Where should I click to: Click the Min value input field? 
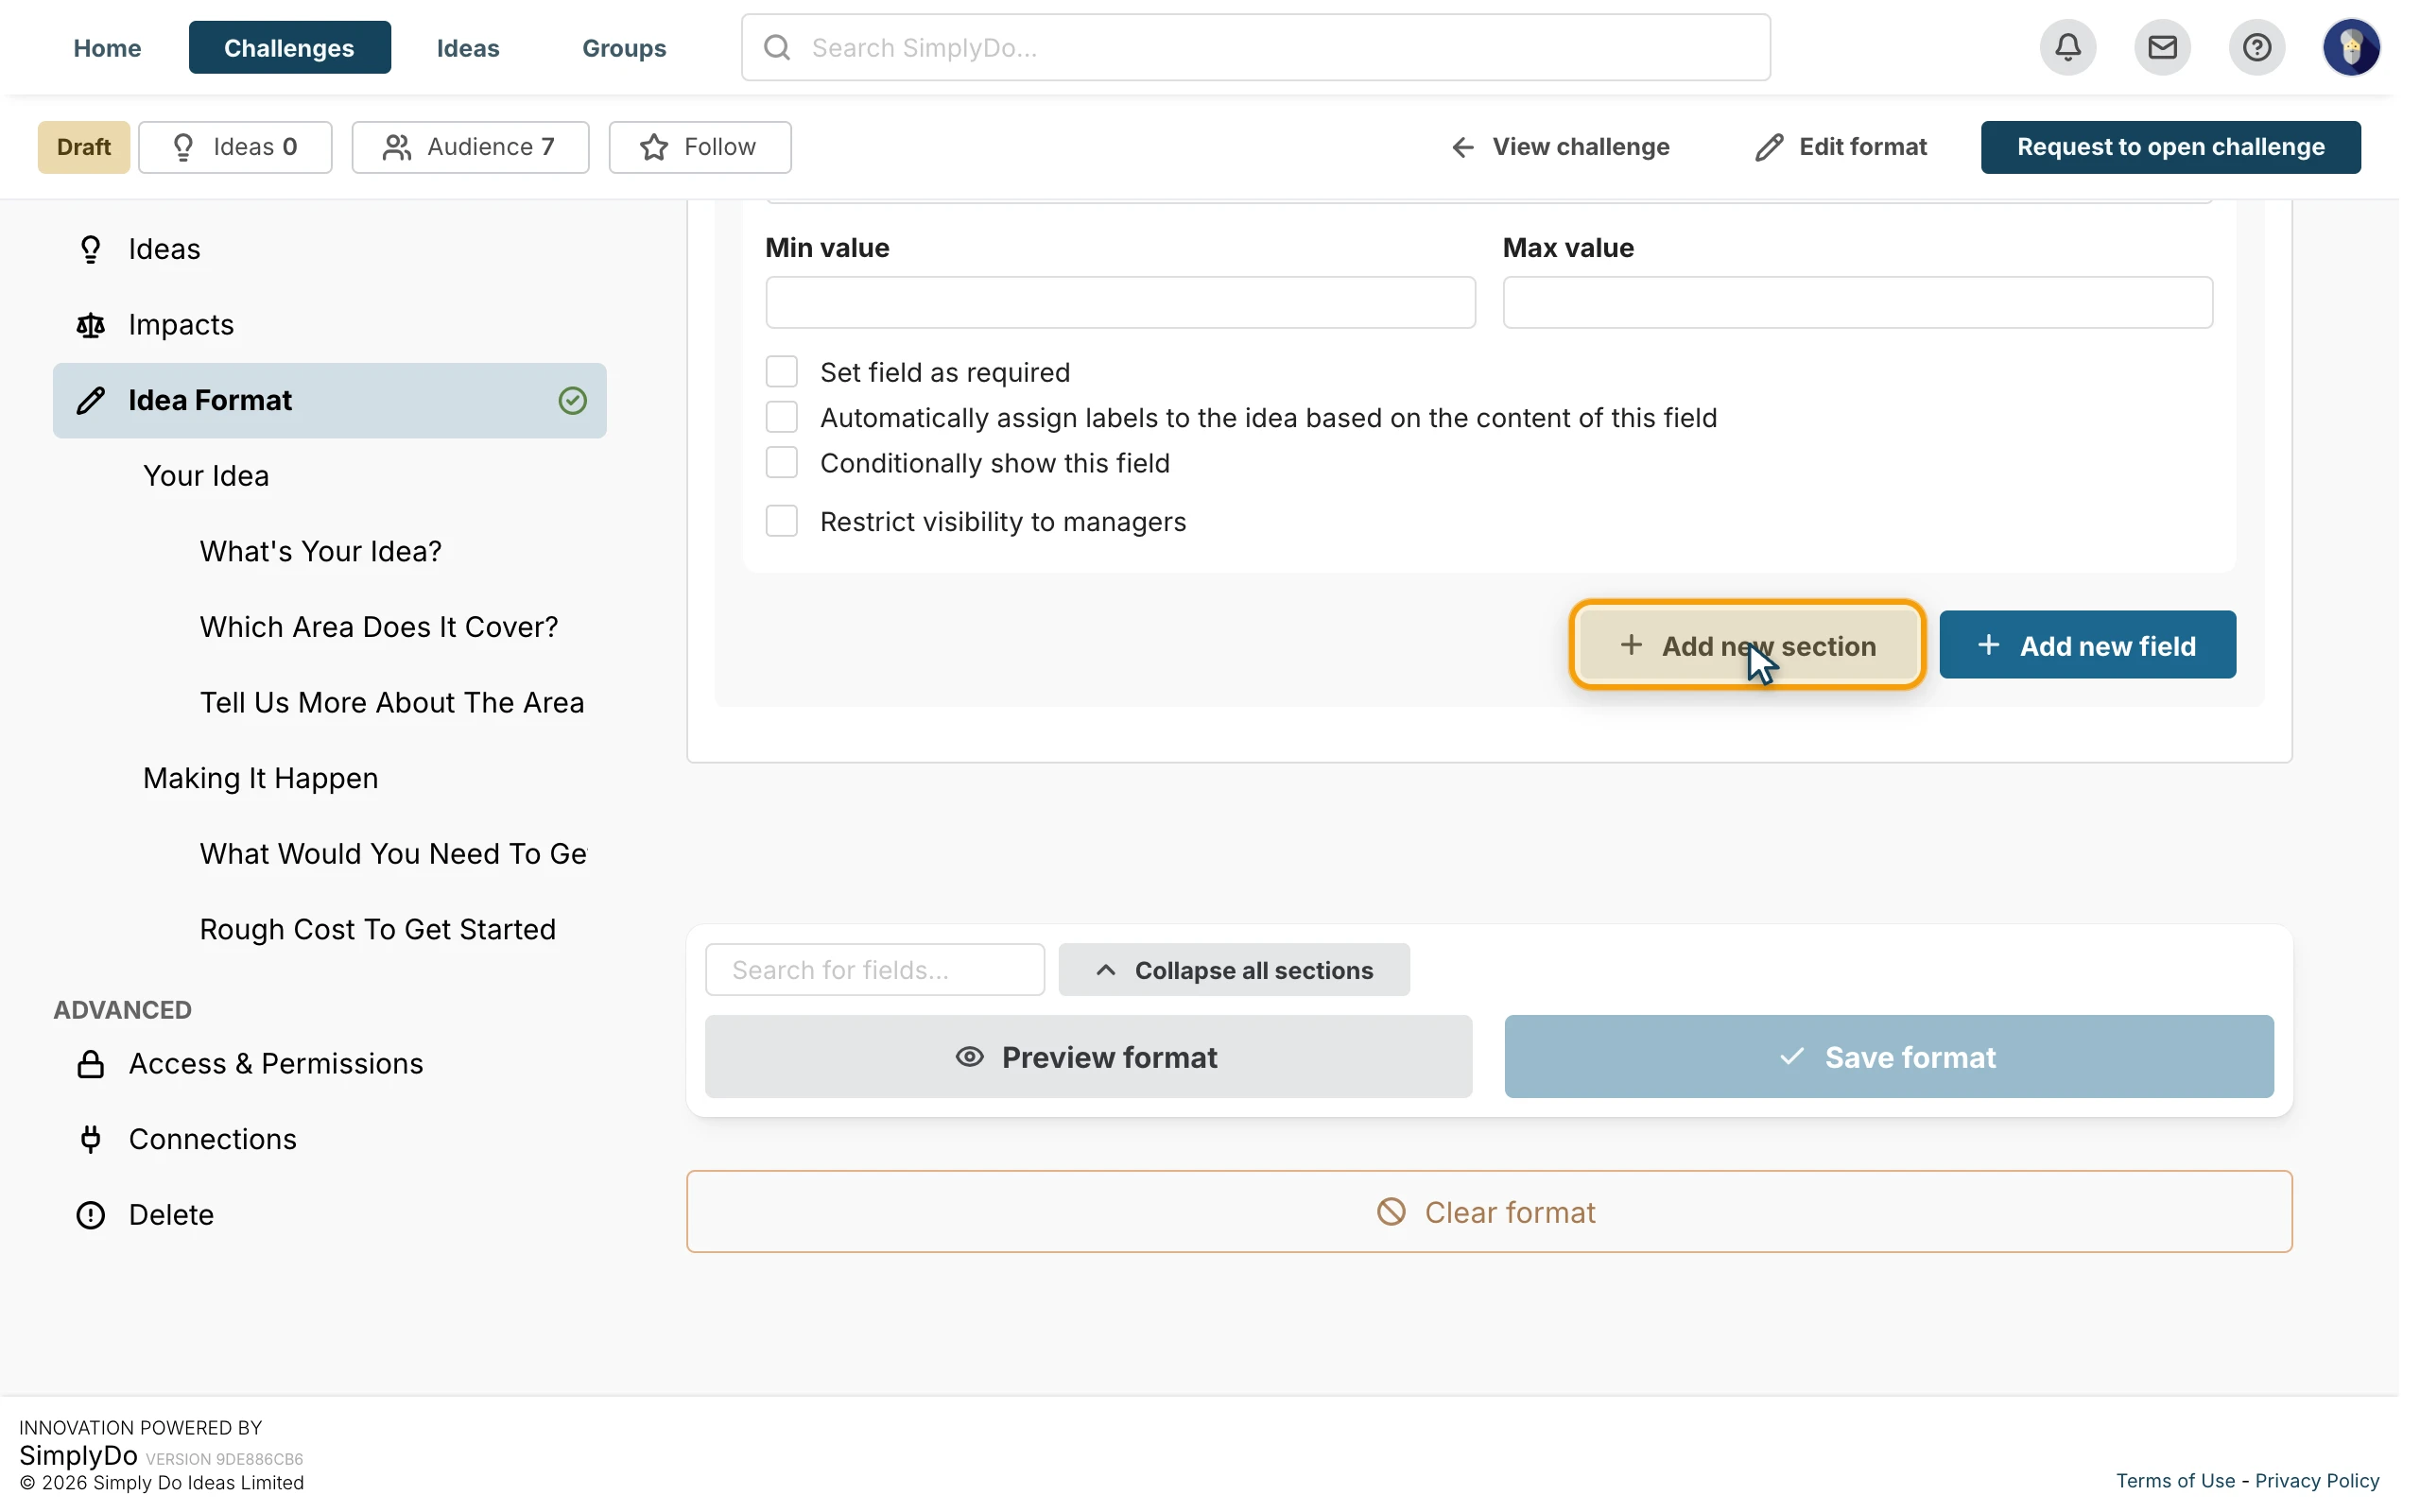[x=1120, y=302]
